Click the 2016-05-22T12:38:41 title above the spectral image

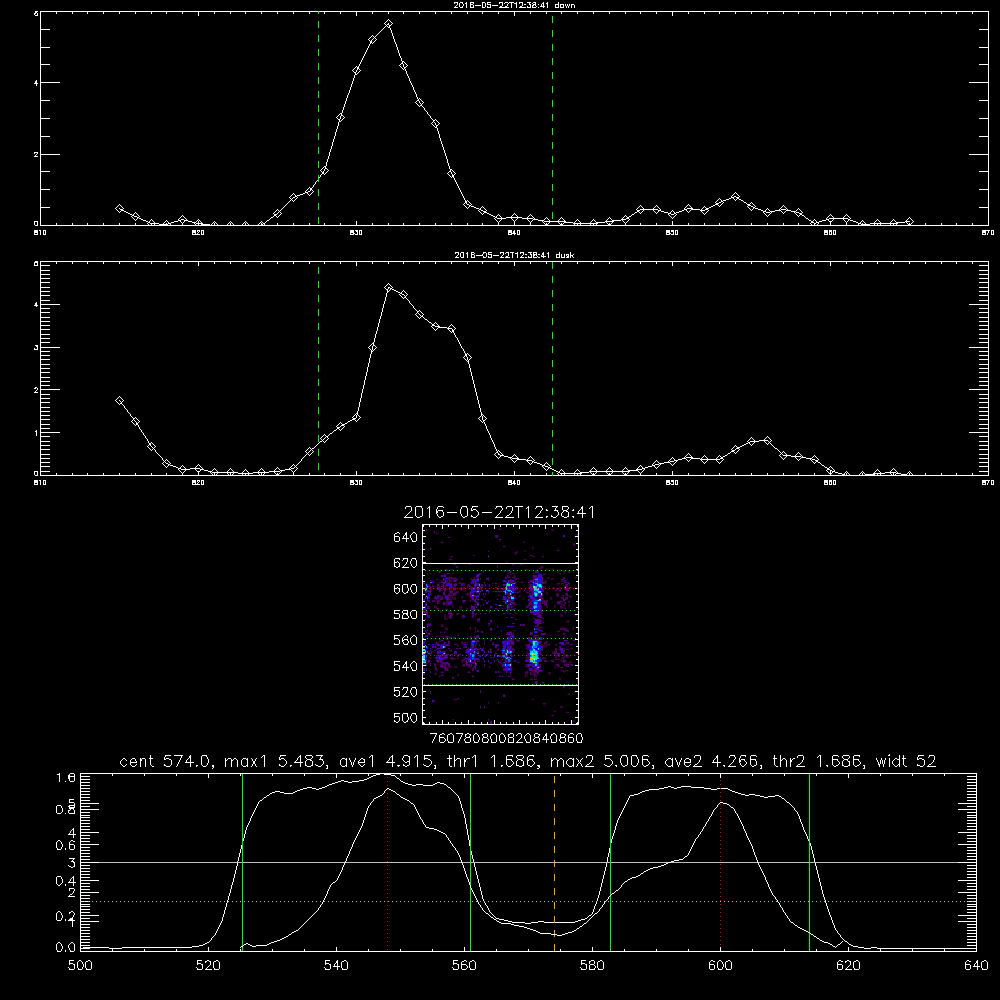pyautogui.click(x=499, y=512)
